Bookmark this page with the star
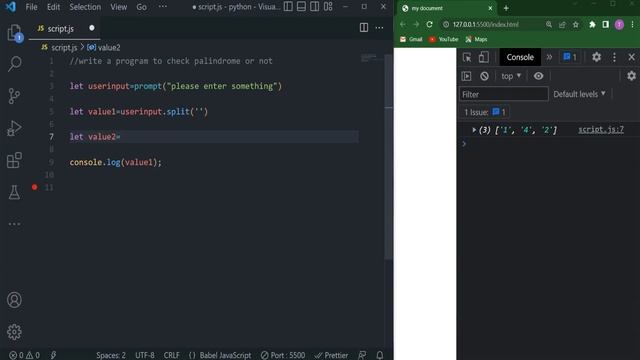This screenshot has height=360, width=640. coord(576,24)
